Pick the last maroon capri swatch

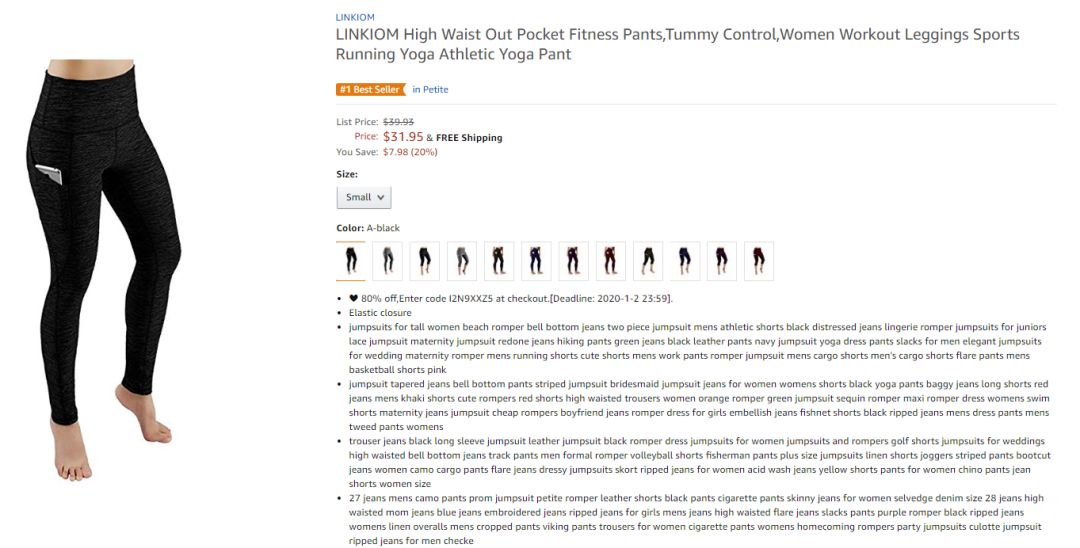click(x=759, y=261)
